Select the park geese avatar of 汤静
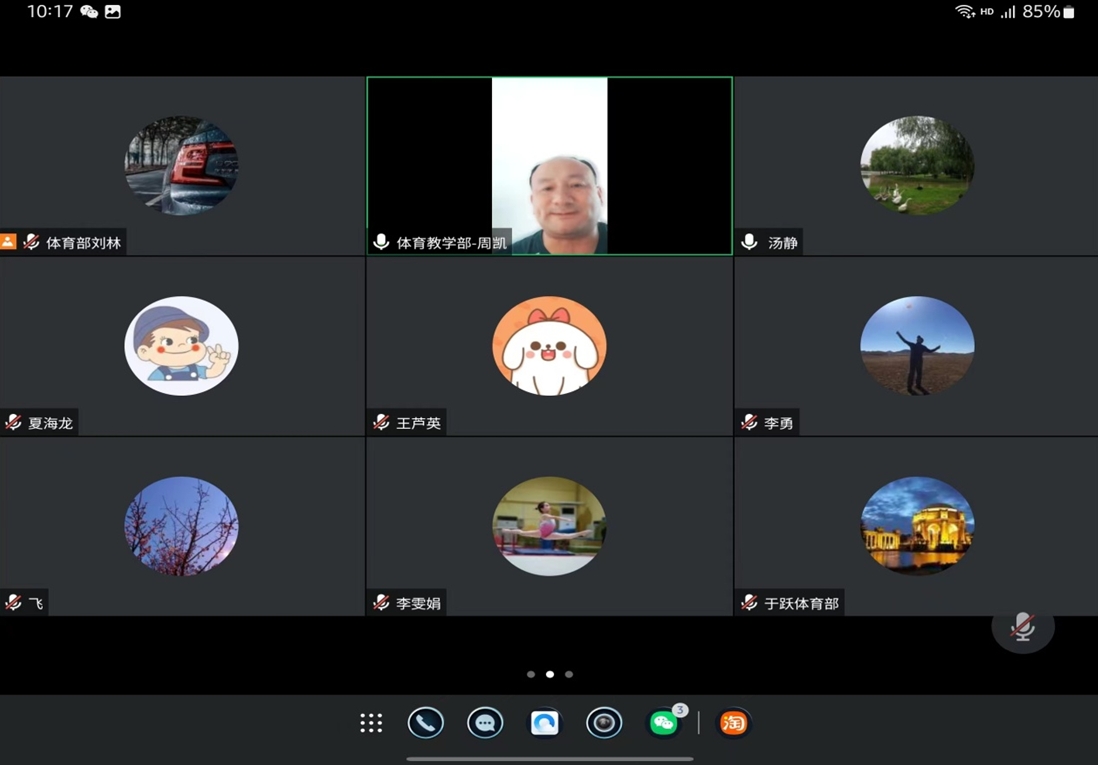This screenshot has height=765, width=1098. click(917, 165)
